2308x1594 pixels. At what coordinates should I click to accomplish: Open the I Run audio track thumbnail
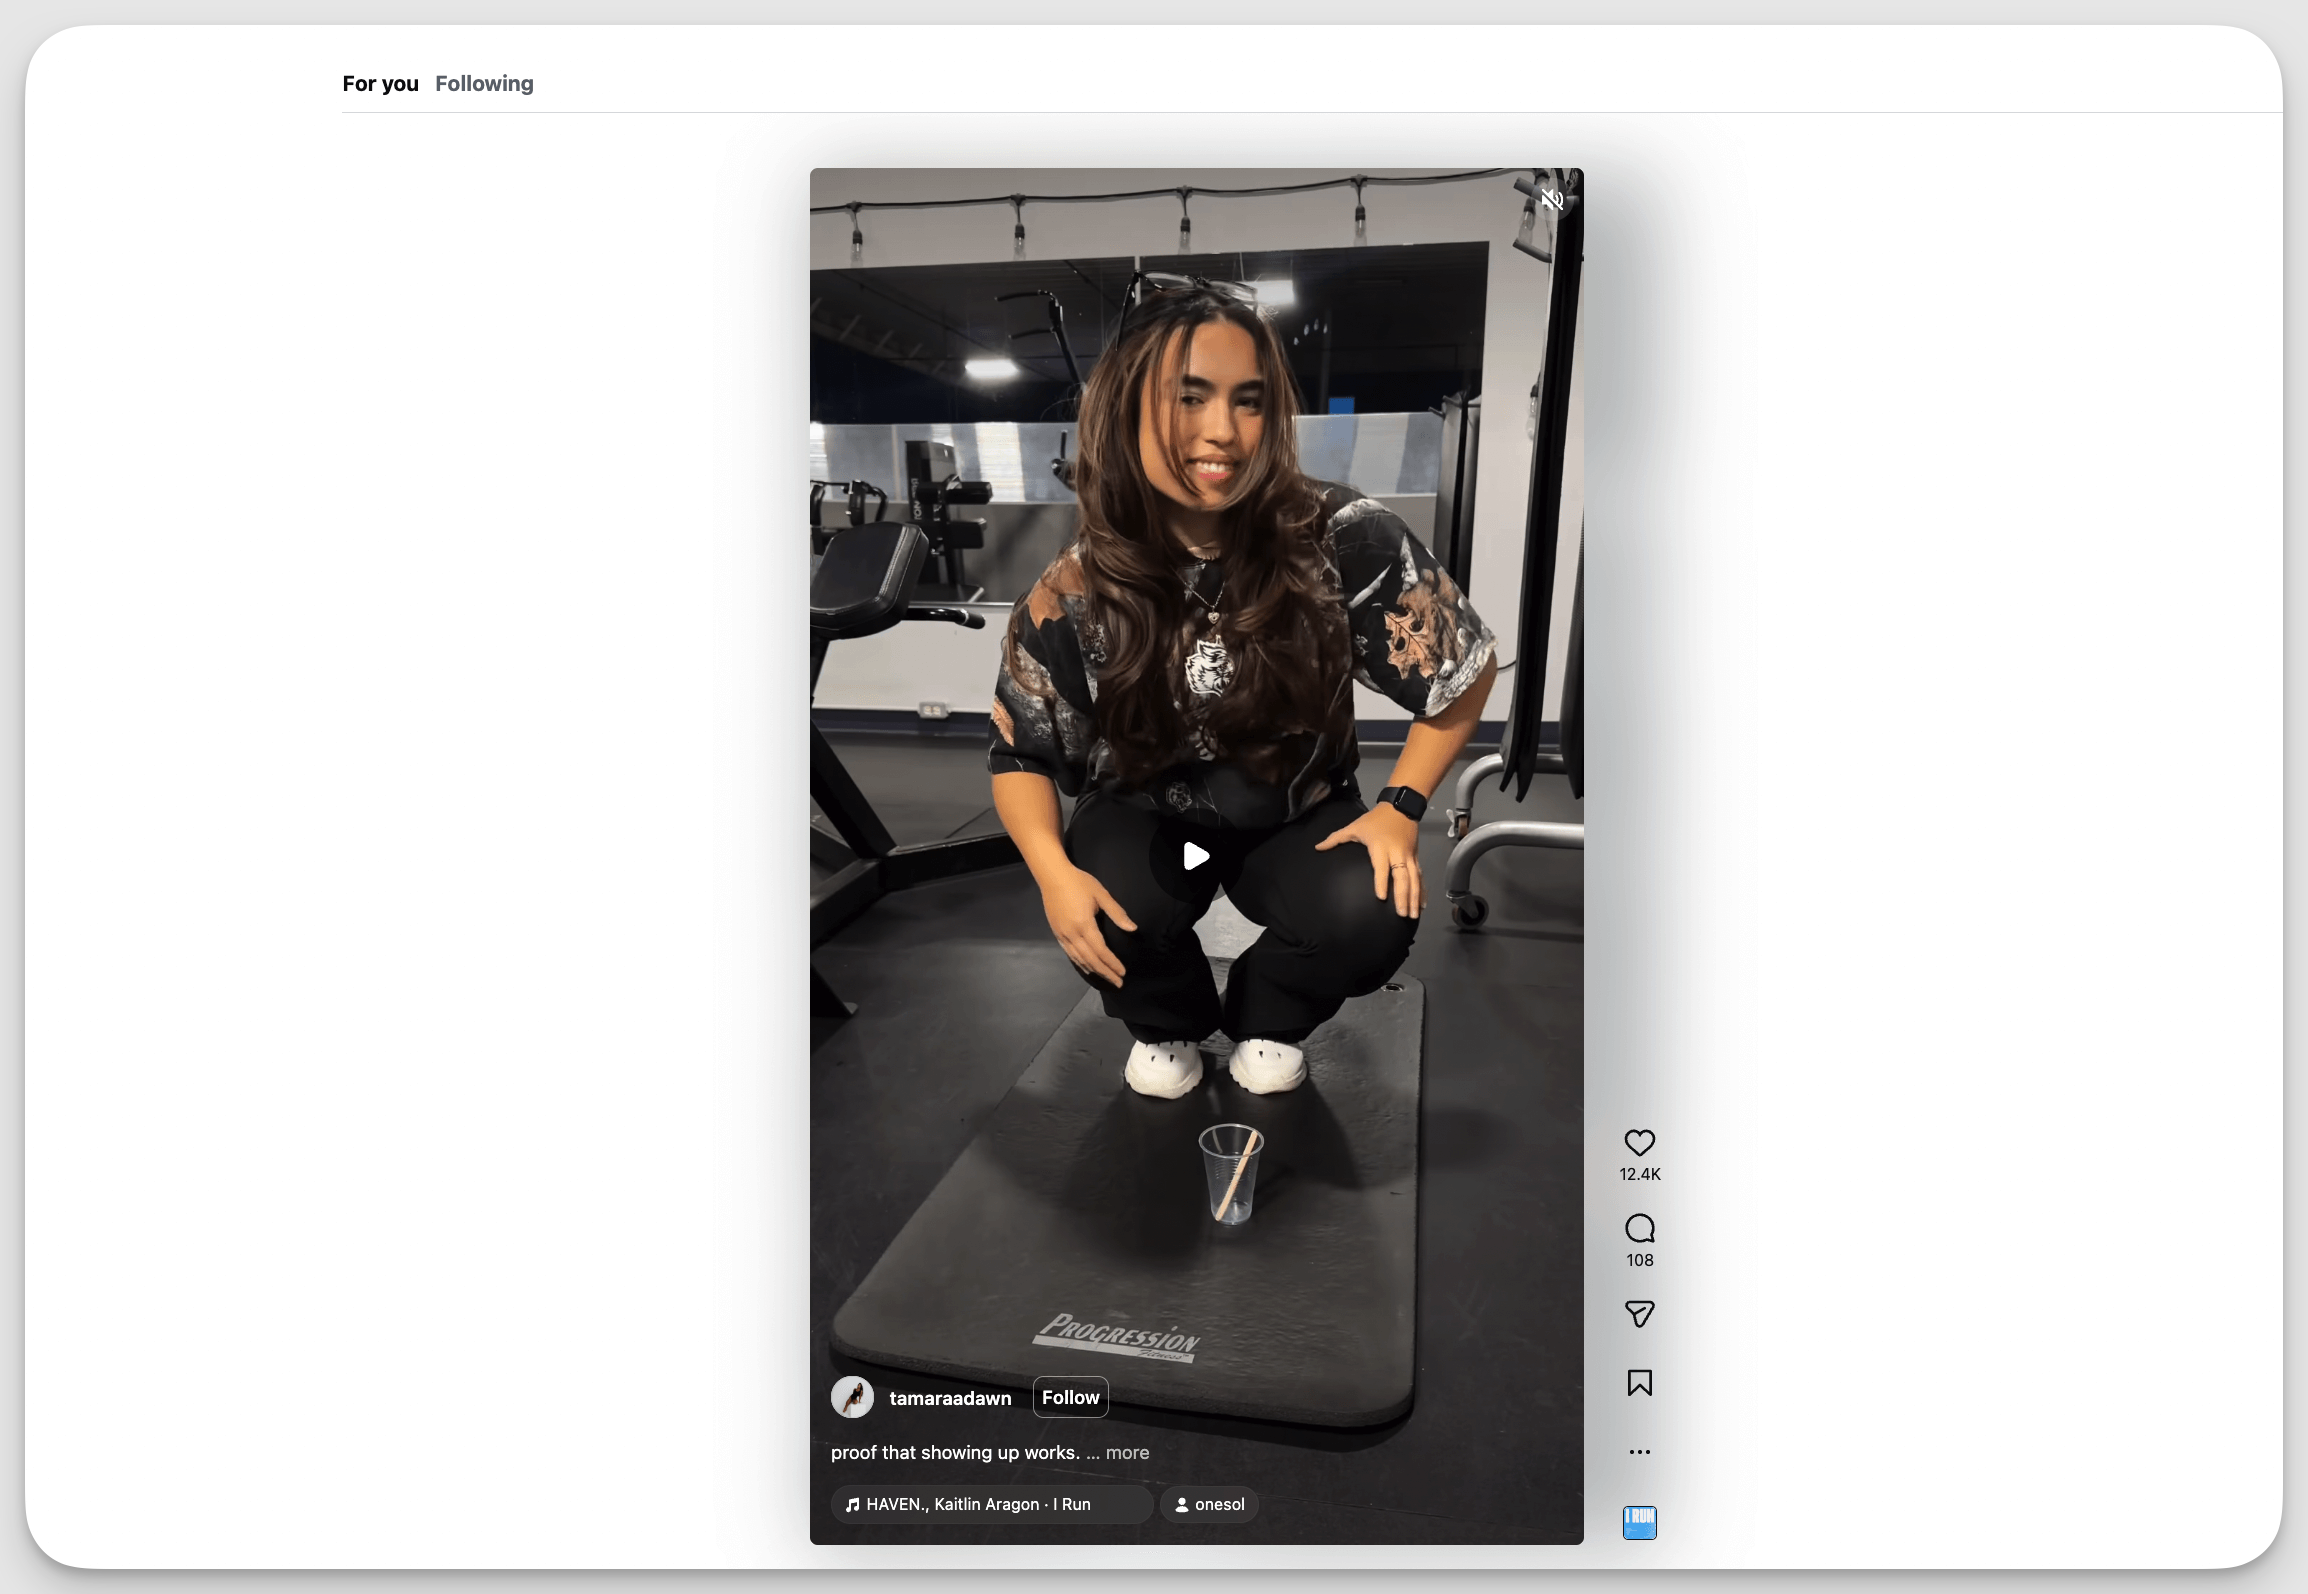[x=1639, y=1522]
